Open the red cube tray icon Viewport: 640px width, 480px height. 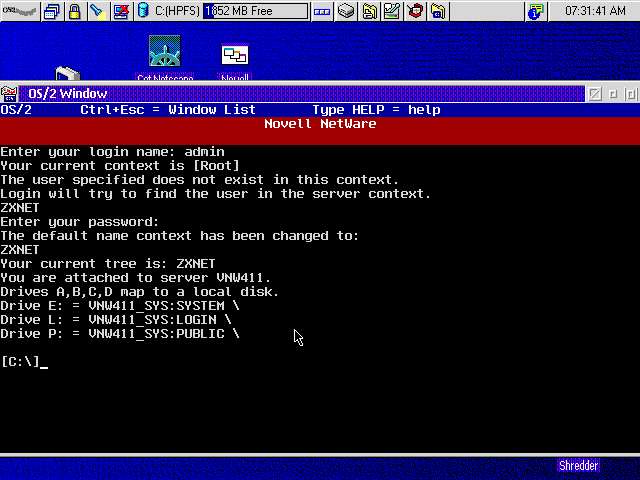coord(415,11)
